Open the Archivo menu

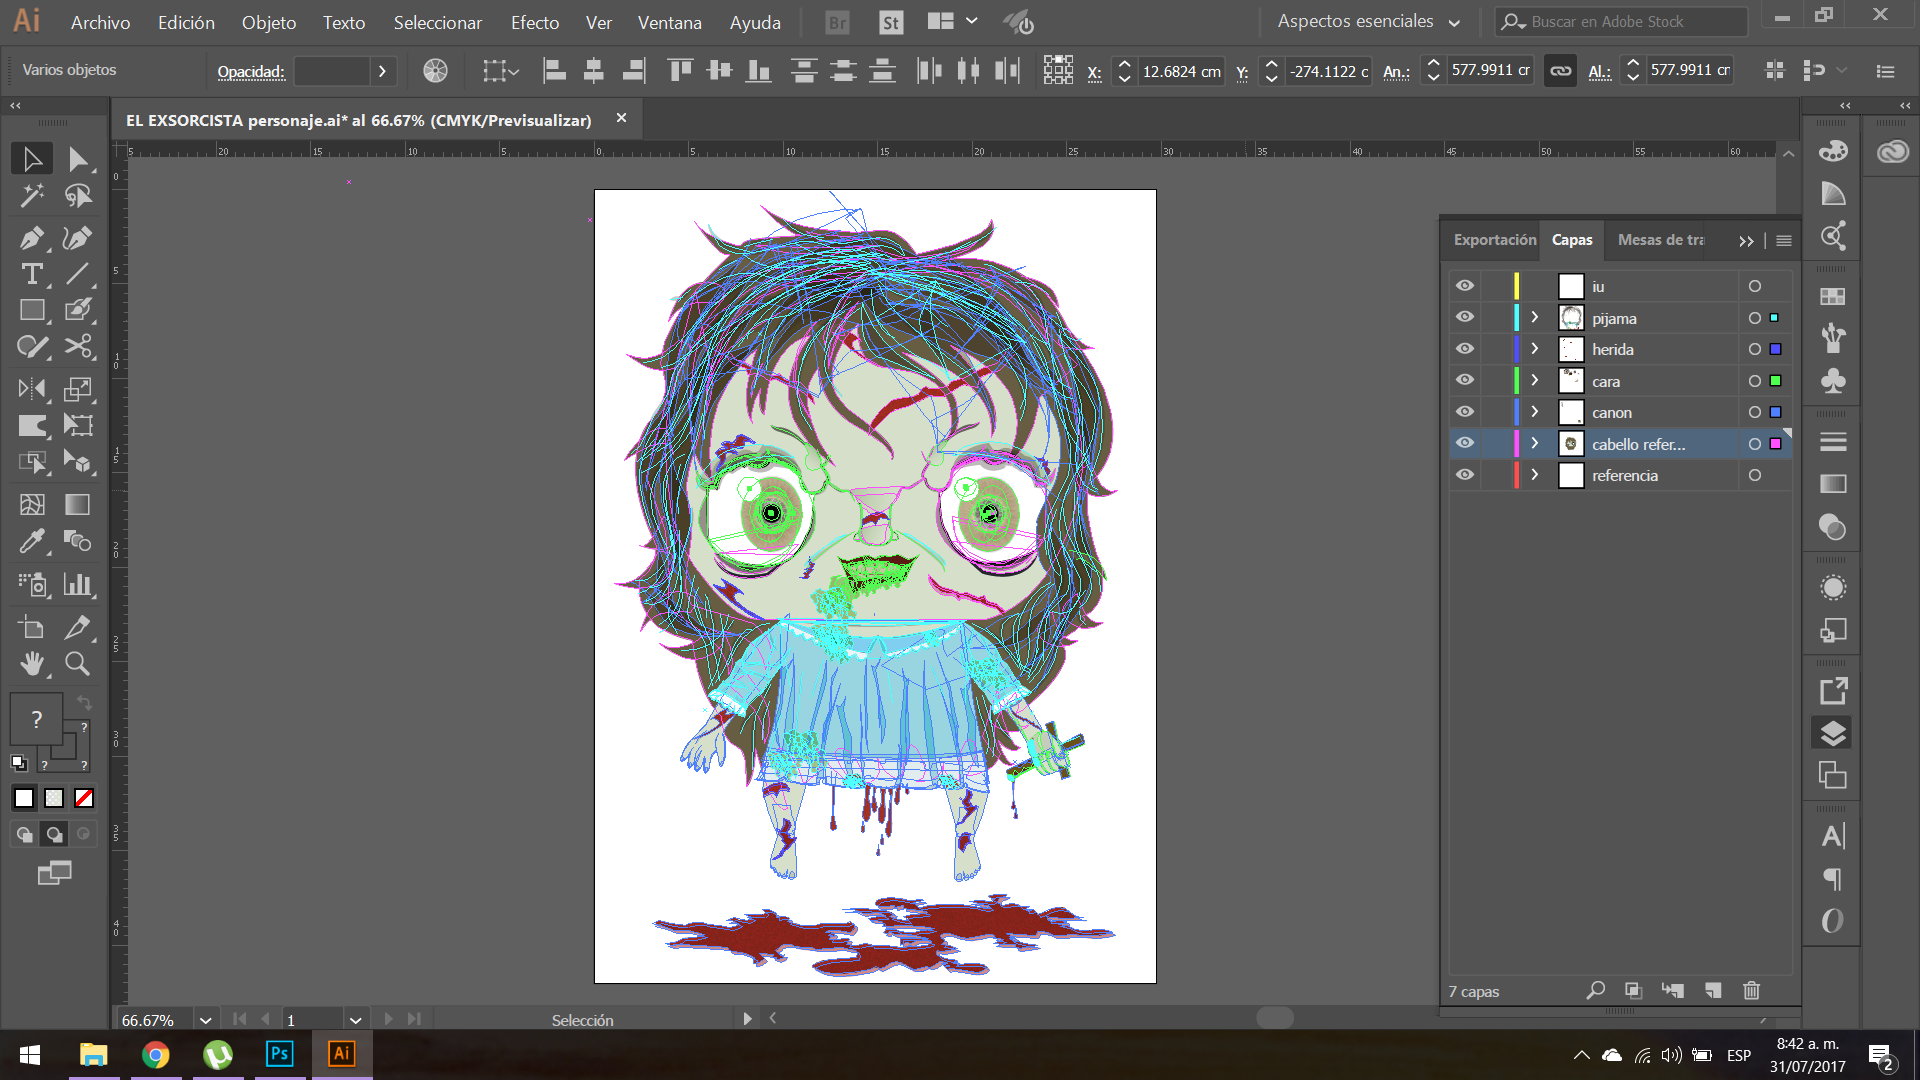pyautogui.click(x=100, y=22)
